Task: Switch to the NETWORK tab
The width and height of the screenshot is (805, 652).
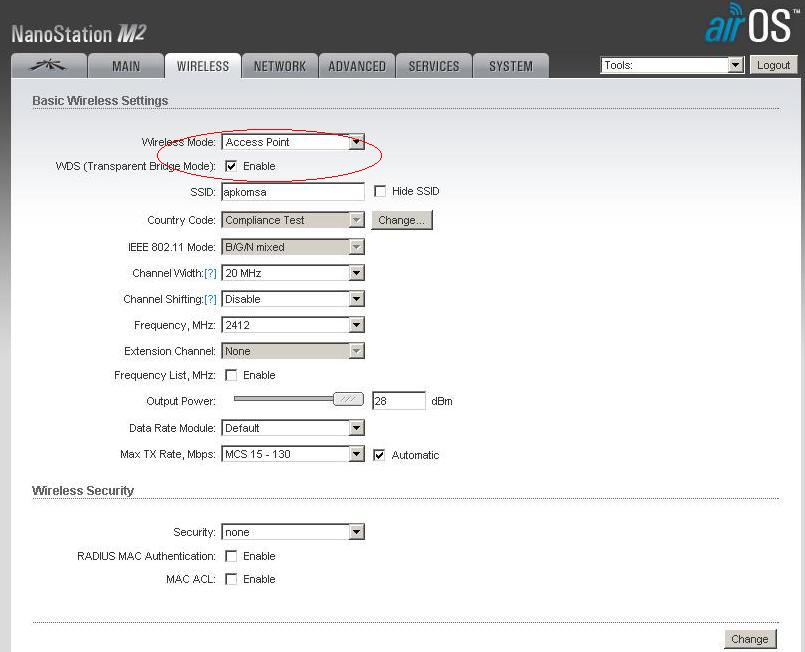Action: point(279,66)
